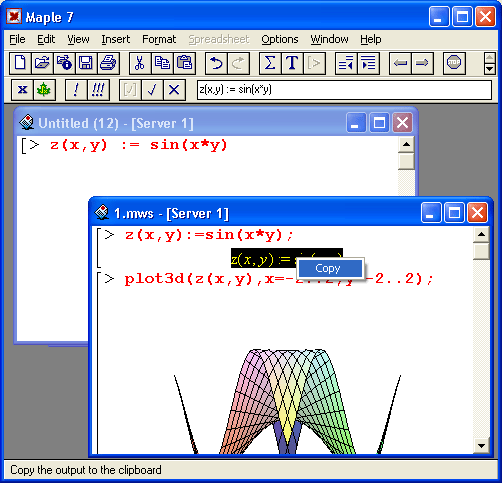Open the Edit menu
This screenshot has width=502, height=483.
46,39
